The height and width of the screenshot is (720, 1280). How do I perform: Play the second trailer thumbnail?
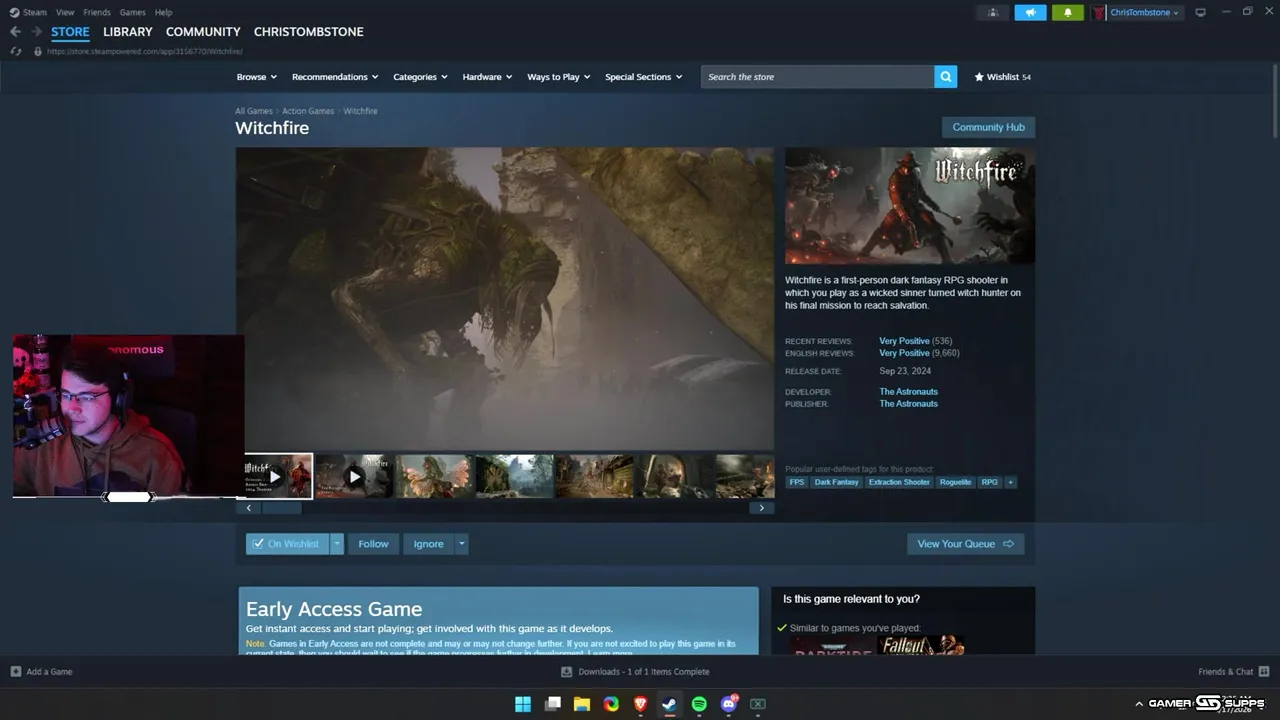point(354,477)
